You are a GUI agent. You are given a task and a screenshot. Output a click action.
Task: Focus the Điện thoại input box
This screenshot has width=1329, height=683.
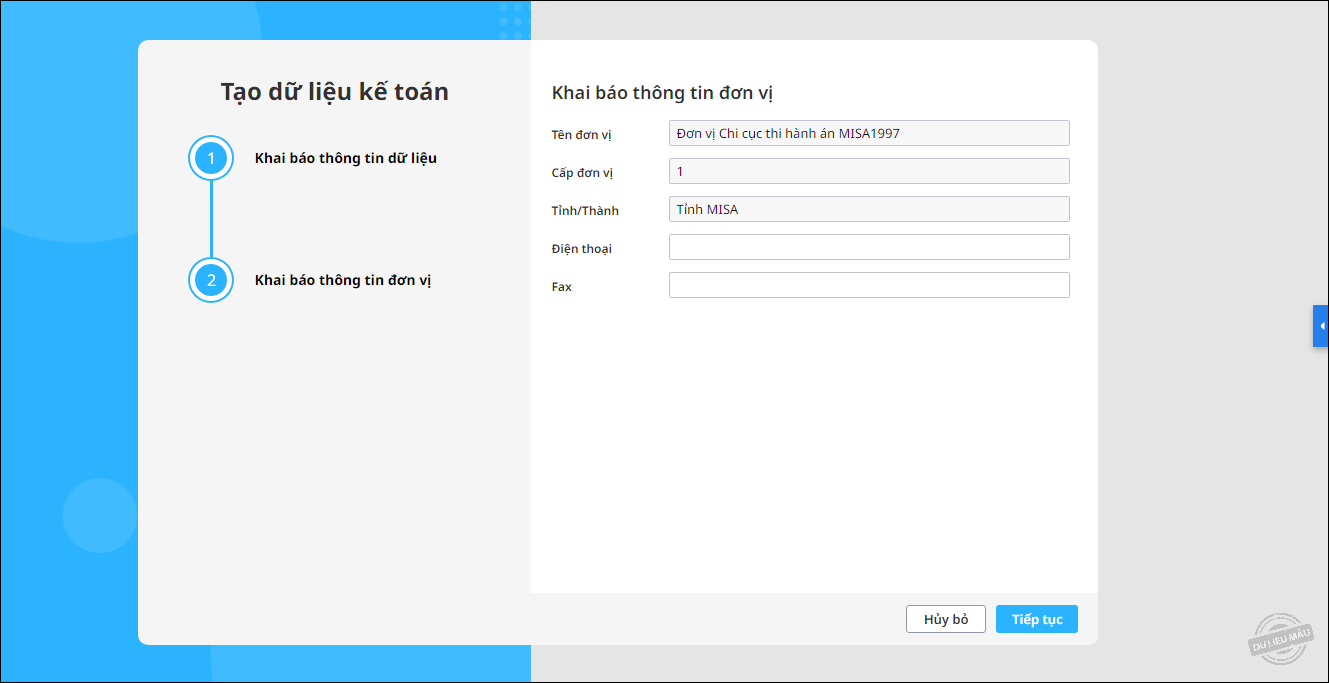[x=869, y=247]
